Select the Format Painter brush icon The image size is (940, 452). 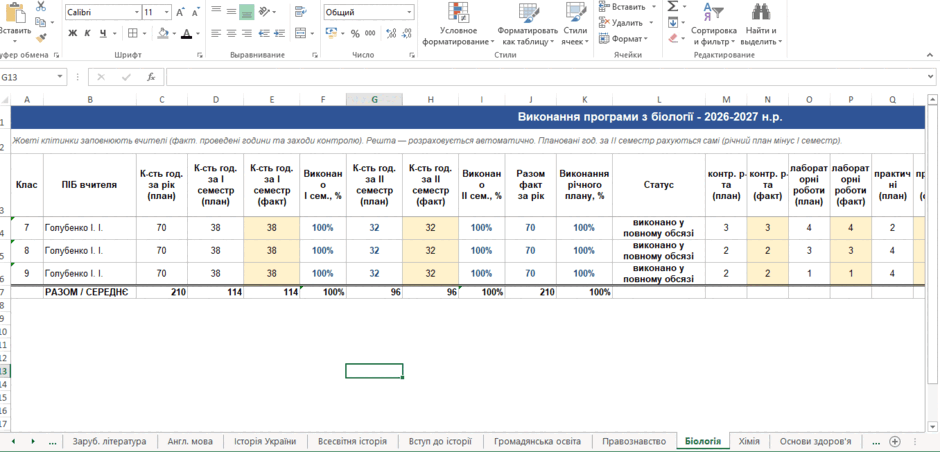pyautogui.click(x=41, y=38)
